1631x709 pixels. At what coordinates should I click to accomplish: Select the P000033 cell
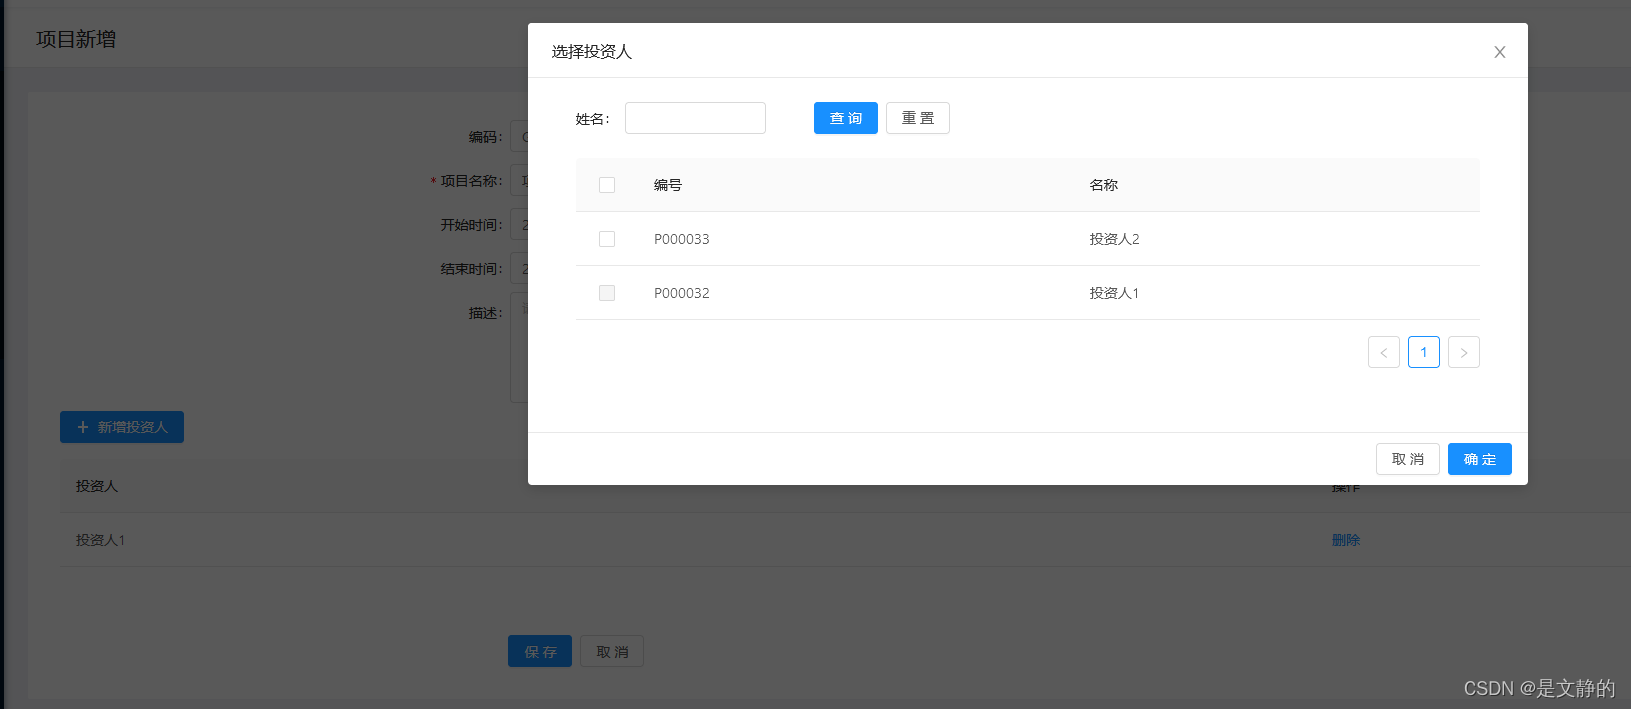[682, 239]
